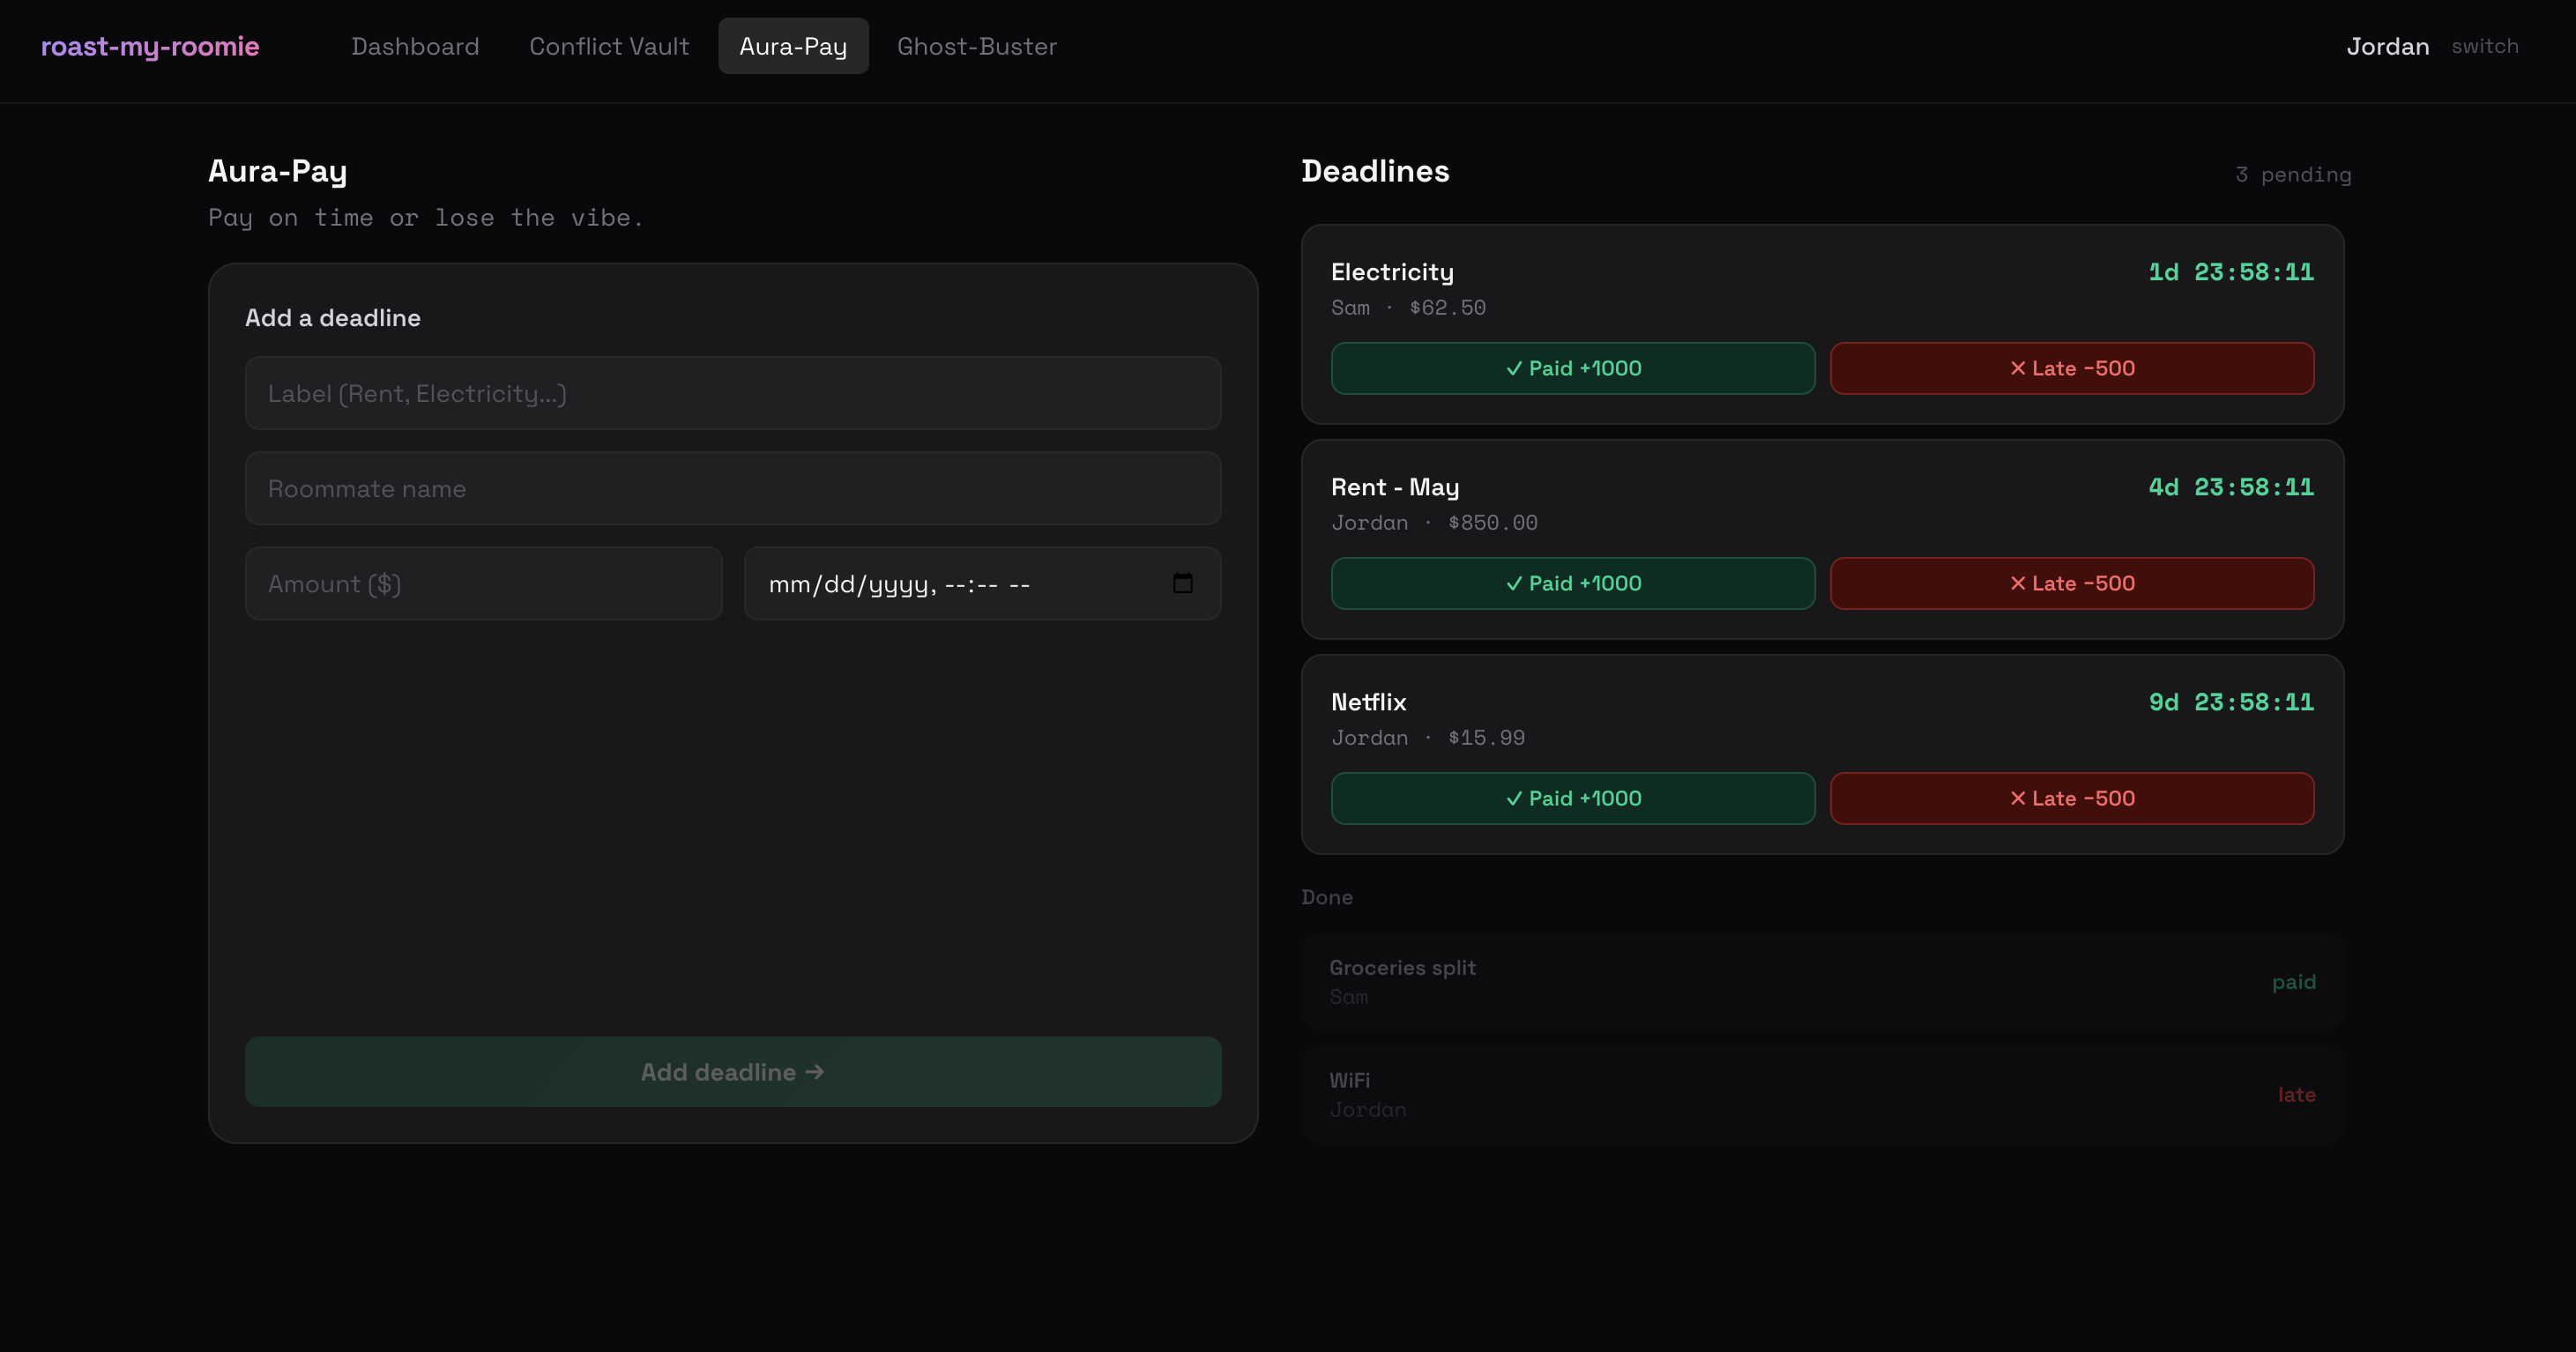This screenshot has height=1352, width=2576.
Task: Click the roast-my-roomie logo
Action: tap(150, 46)
